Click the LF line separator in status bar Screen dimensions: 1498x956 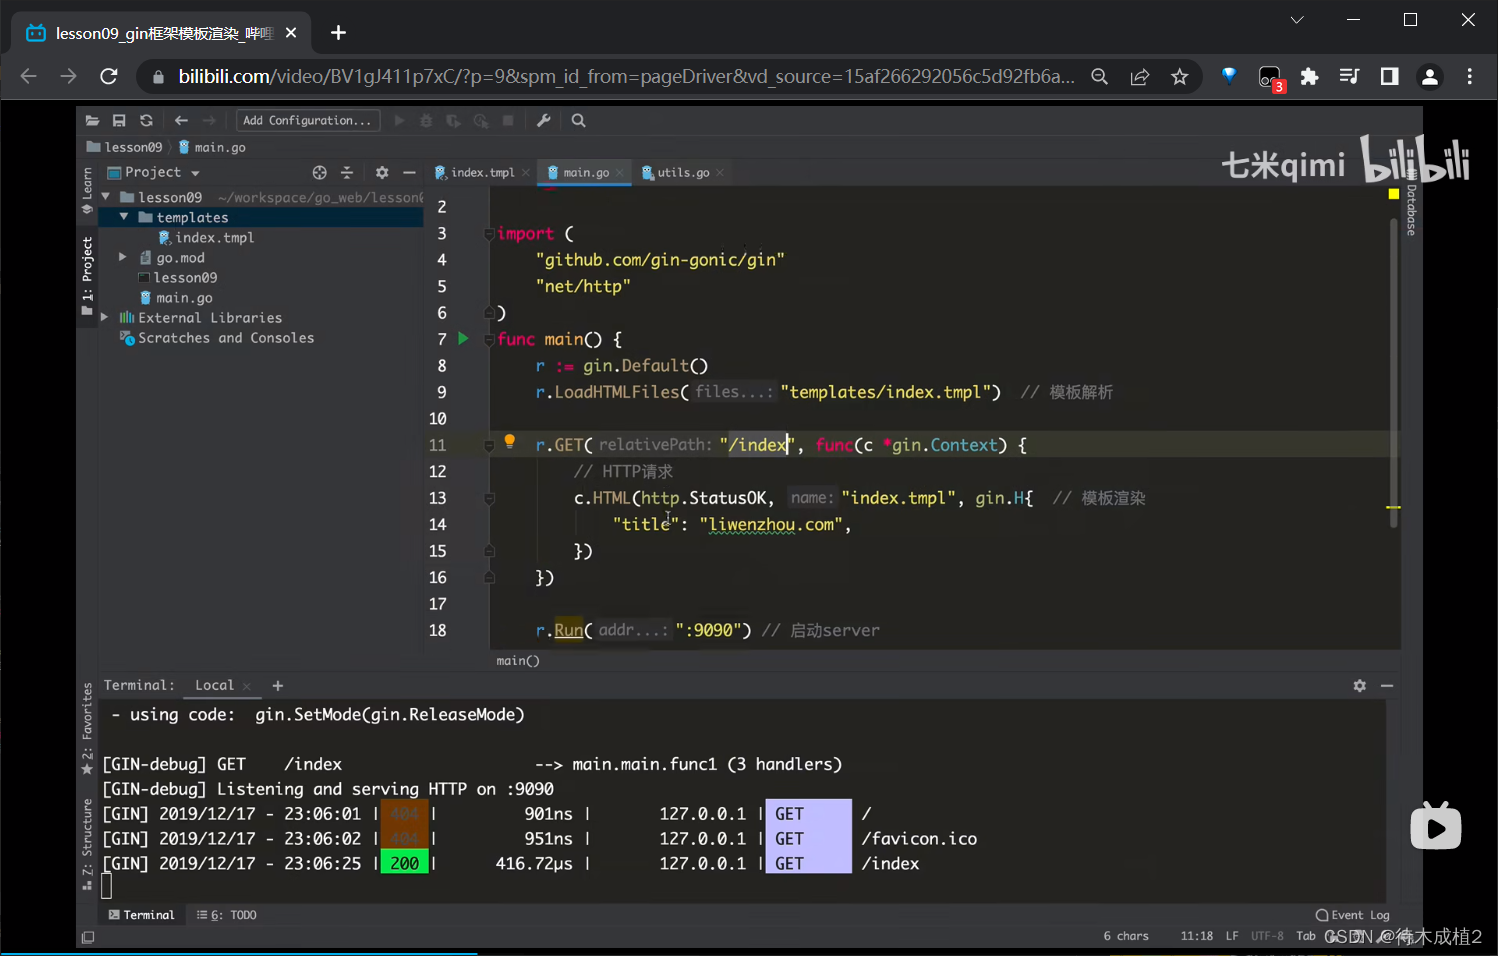1232,936
